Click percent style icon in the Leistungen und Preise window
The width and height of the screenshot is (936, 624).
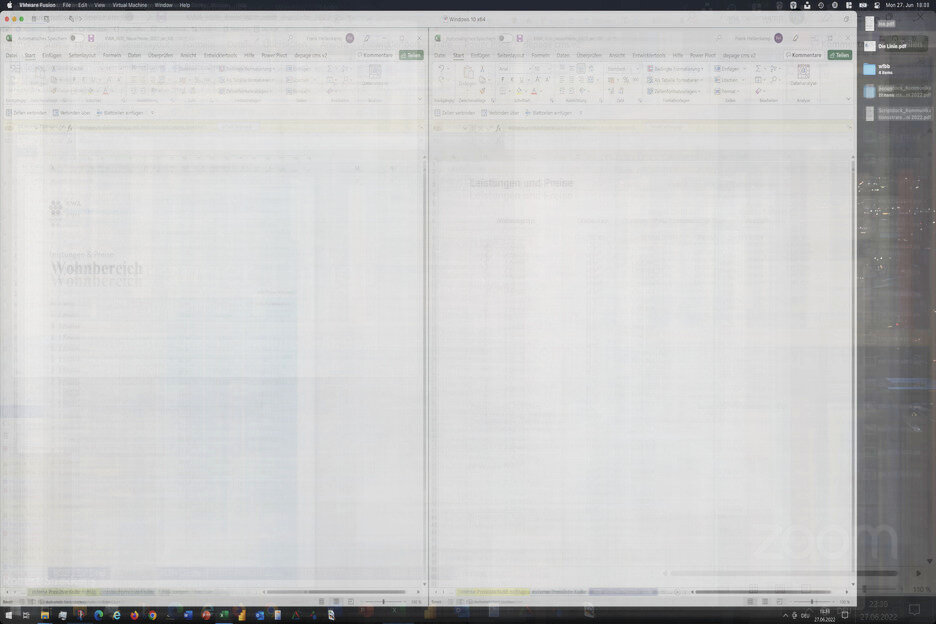click(626, 80)
